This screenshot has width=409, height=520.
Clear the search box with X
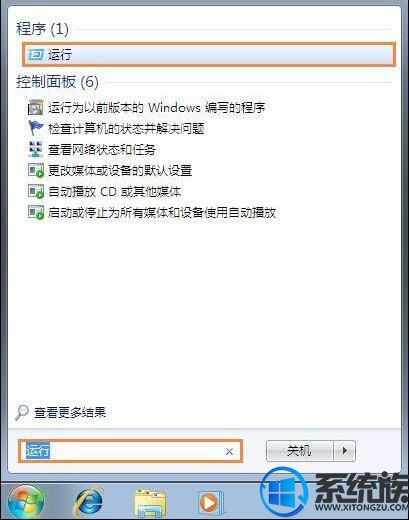tap(229, 452)
